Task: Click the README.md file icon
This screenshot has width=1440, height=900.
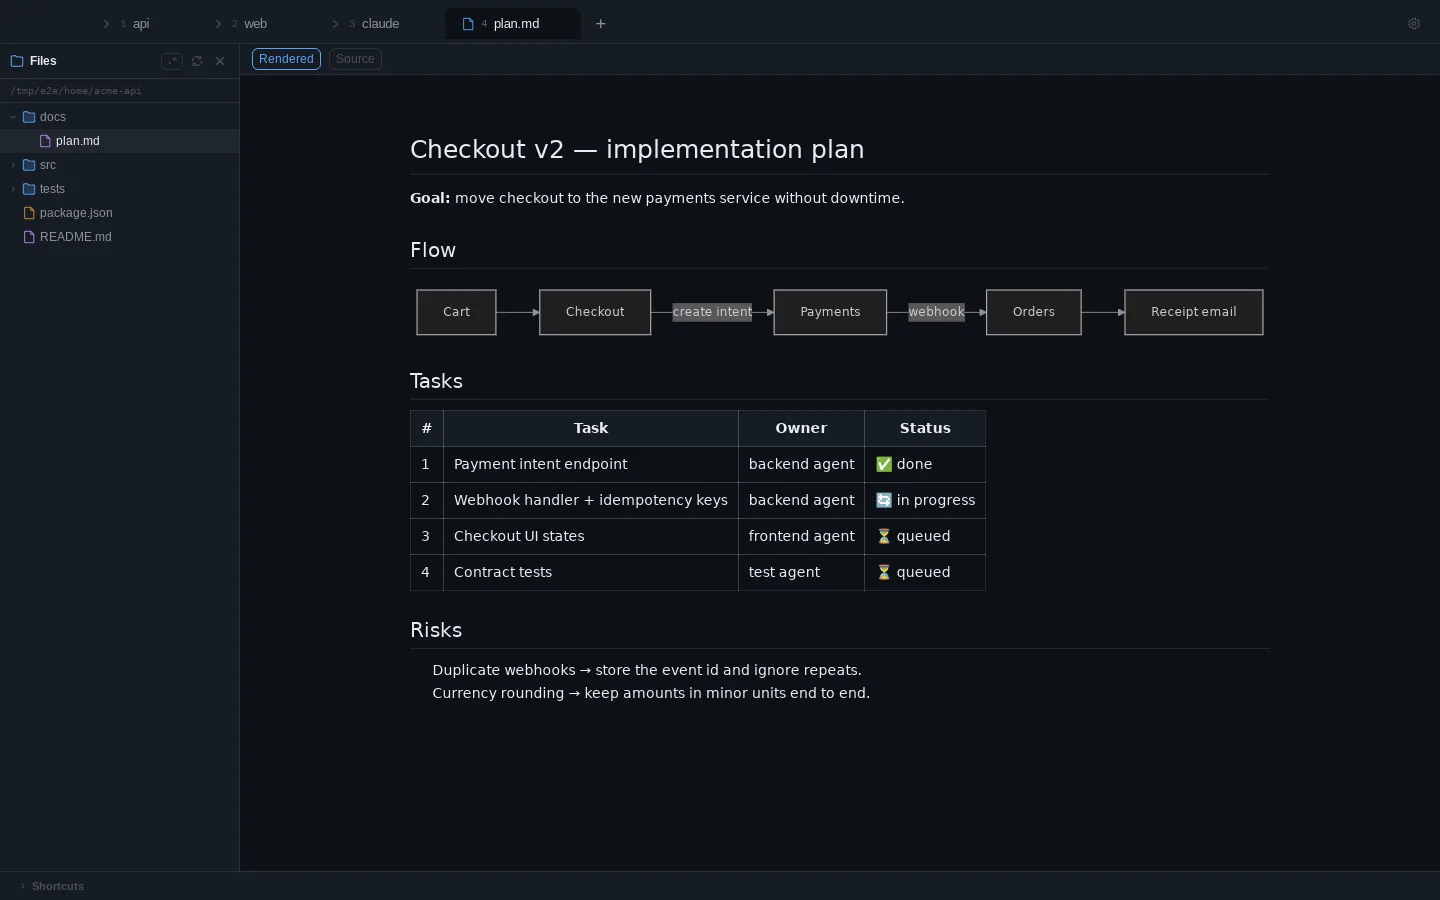Action: coord(29,237)
